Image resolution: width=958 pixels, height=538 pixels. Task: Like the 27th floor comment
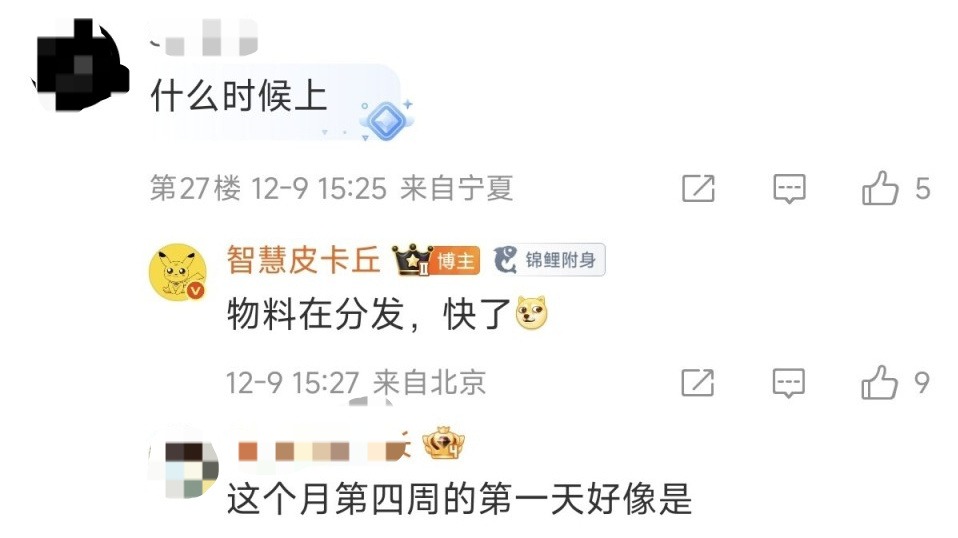(880, 188)
